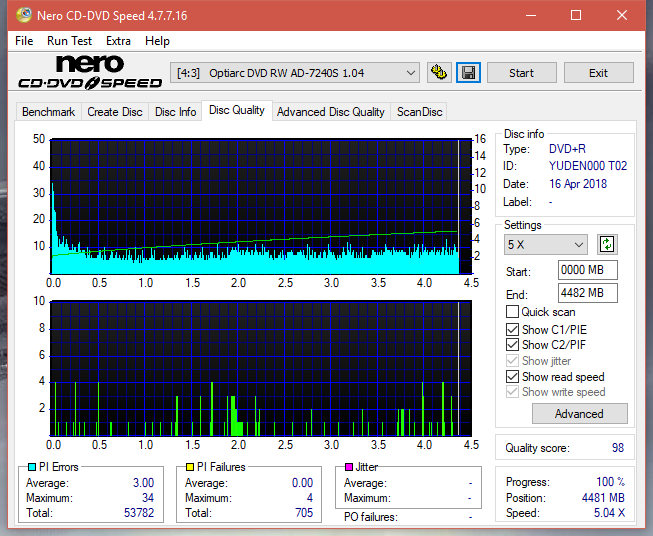The width and height of the screenshot is (653, 536).
Task: Click the magenta Jitter color swatch
Action: 349,467
